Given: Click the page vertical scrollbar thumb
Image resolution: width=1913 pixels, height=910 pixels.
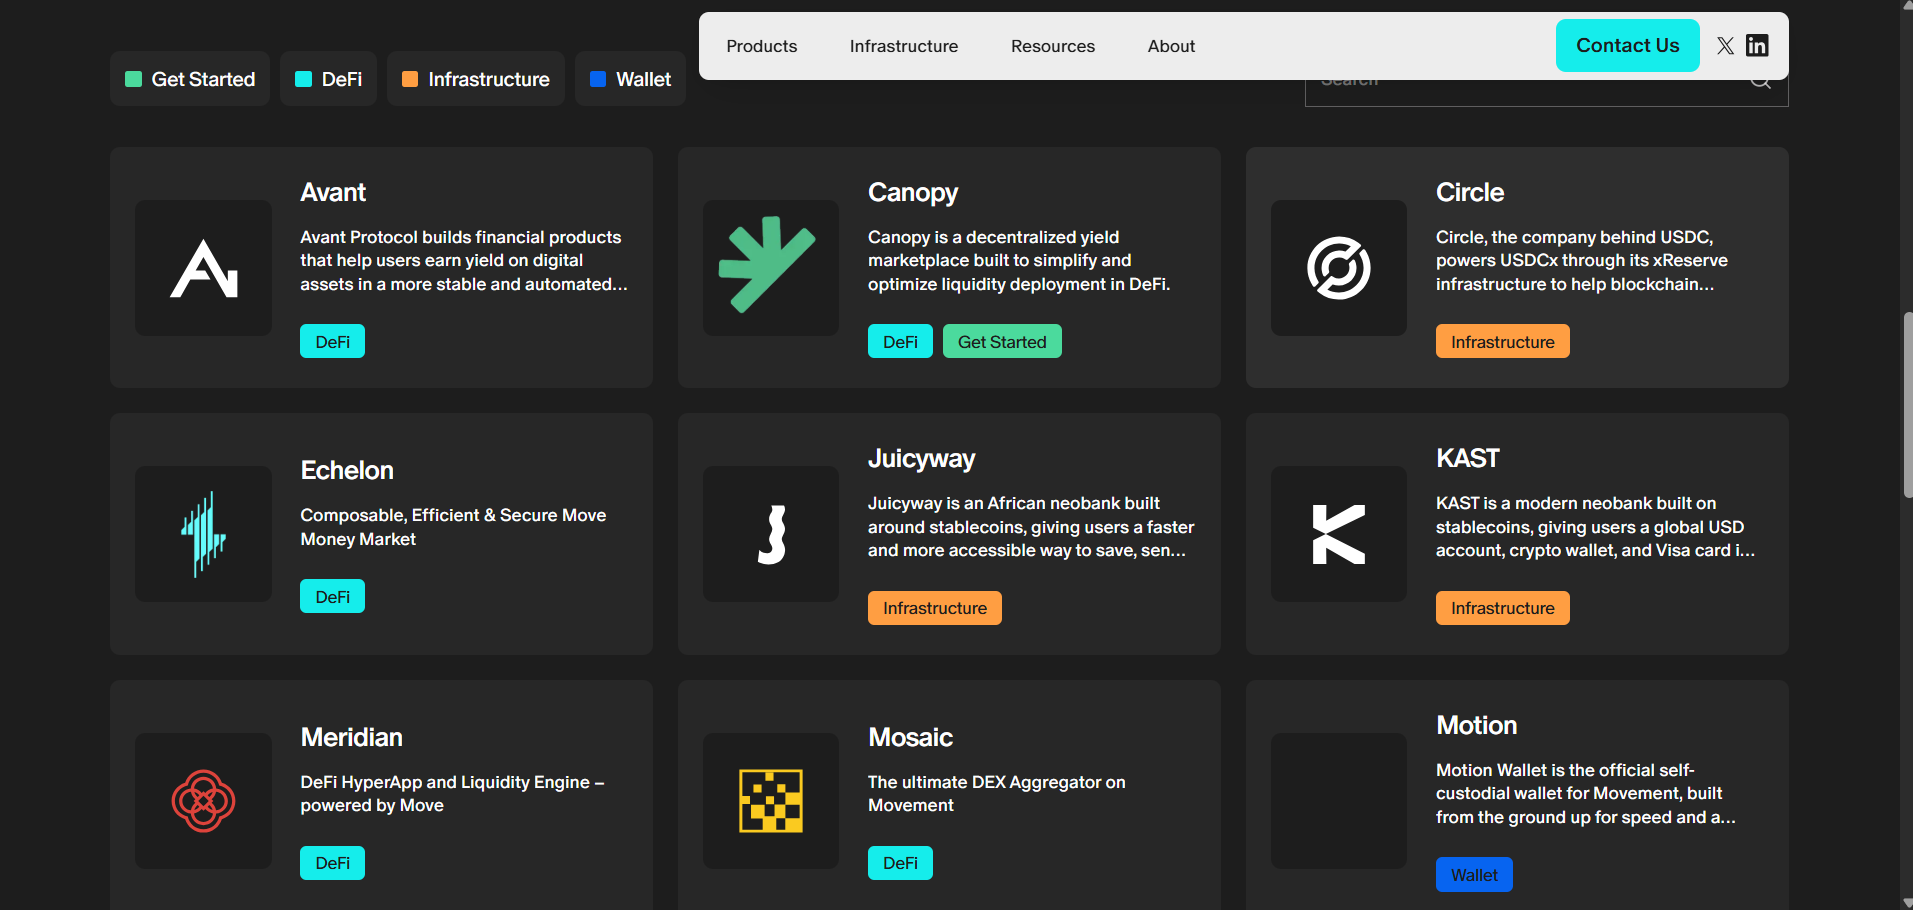Looking at the screenshot, I should click(x=1907, y=405).
